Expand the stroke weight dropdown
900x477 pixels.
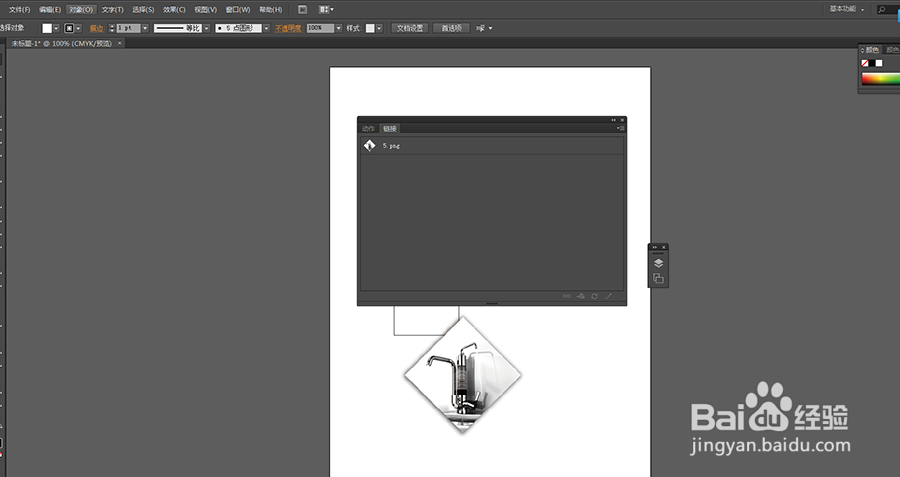tap(145, 28)
